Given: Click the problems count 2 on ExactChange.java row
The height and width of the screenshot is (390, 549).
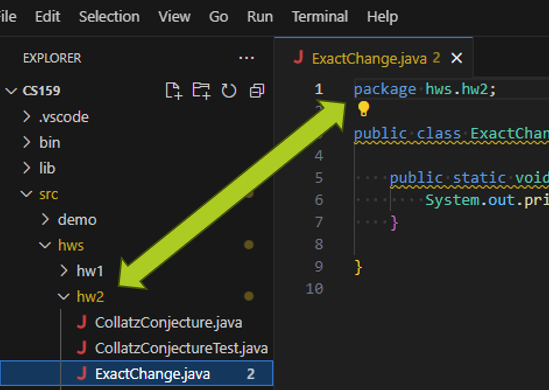Looking at the screenshot, I should tap(251, 374).
